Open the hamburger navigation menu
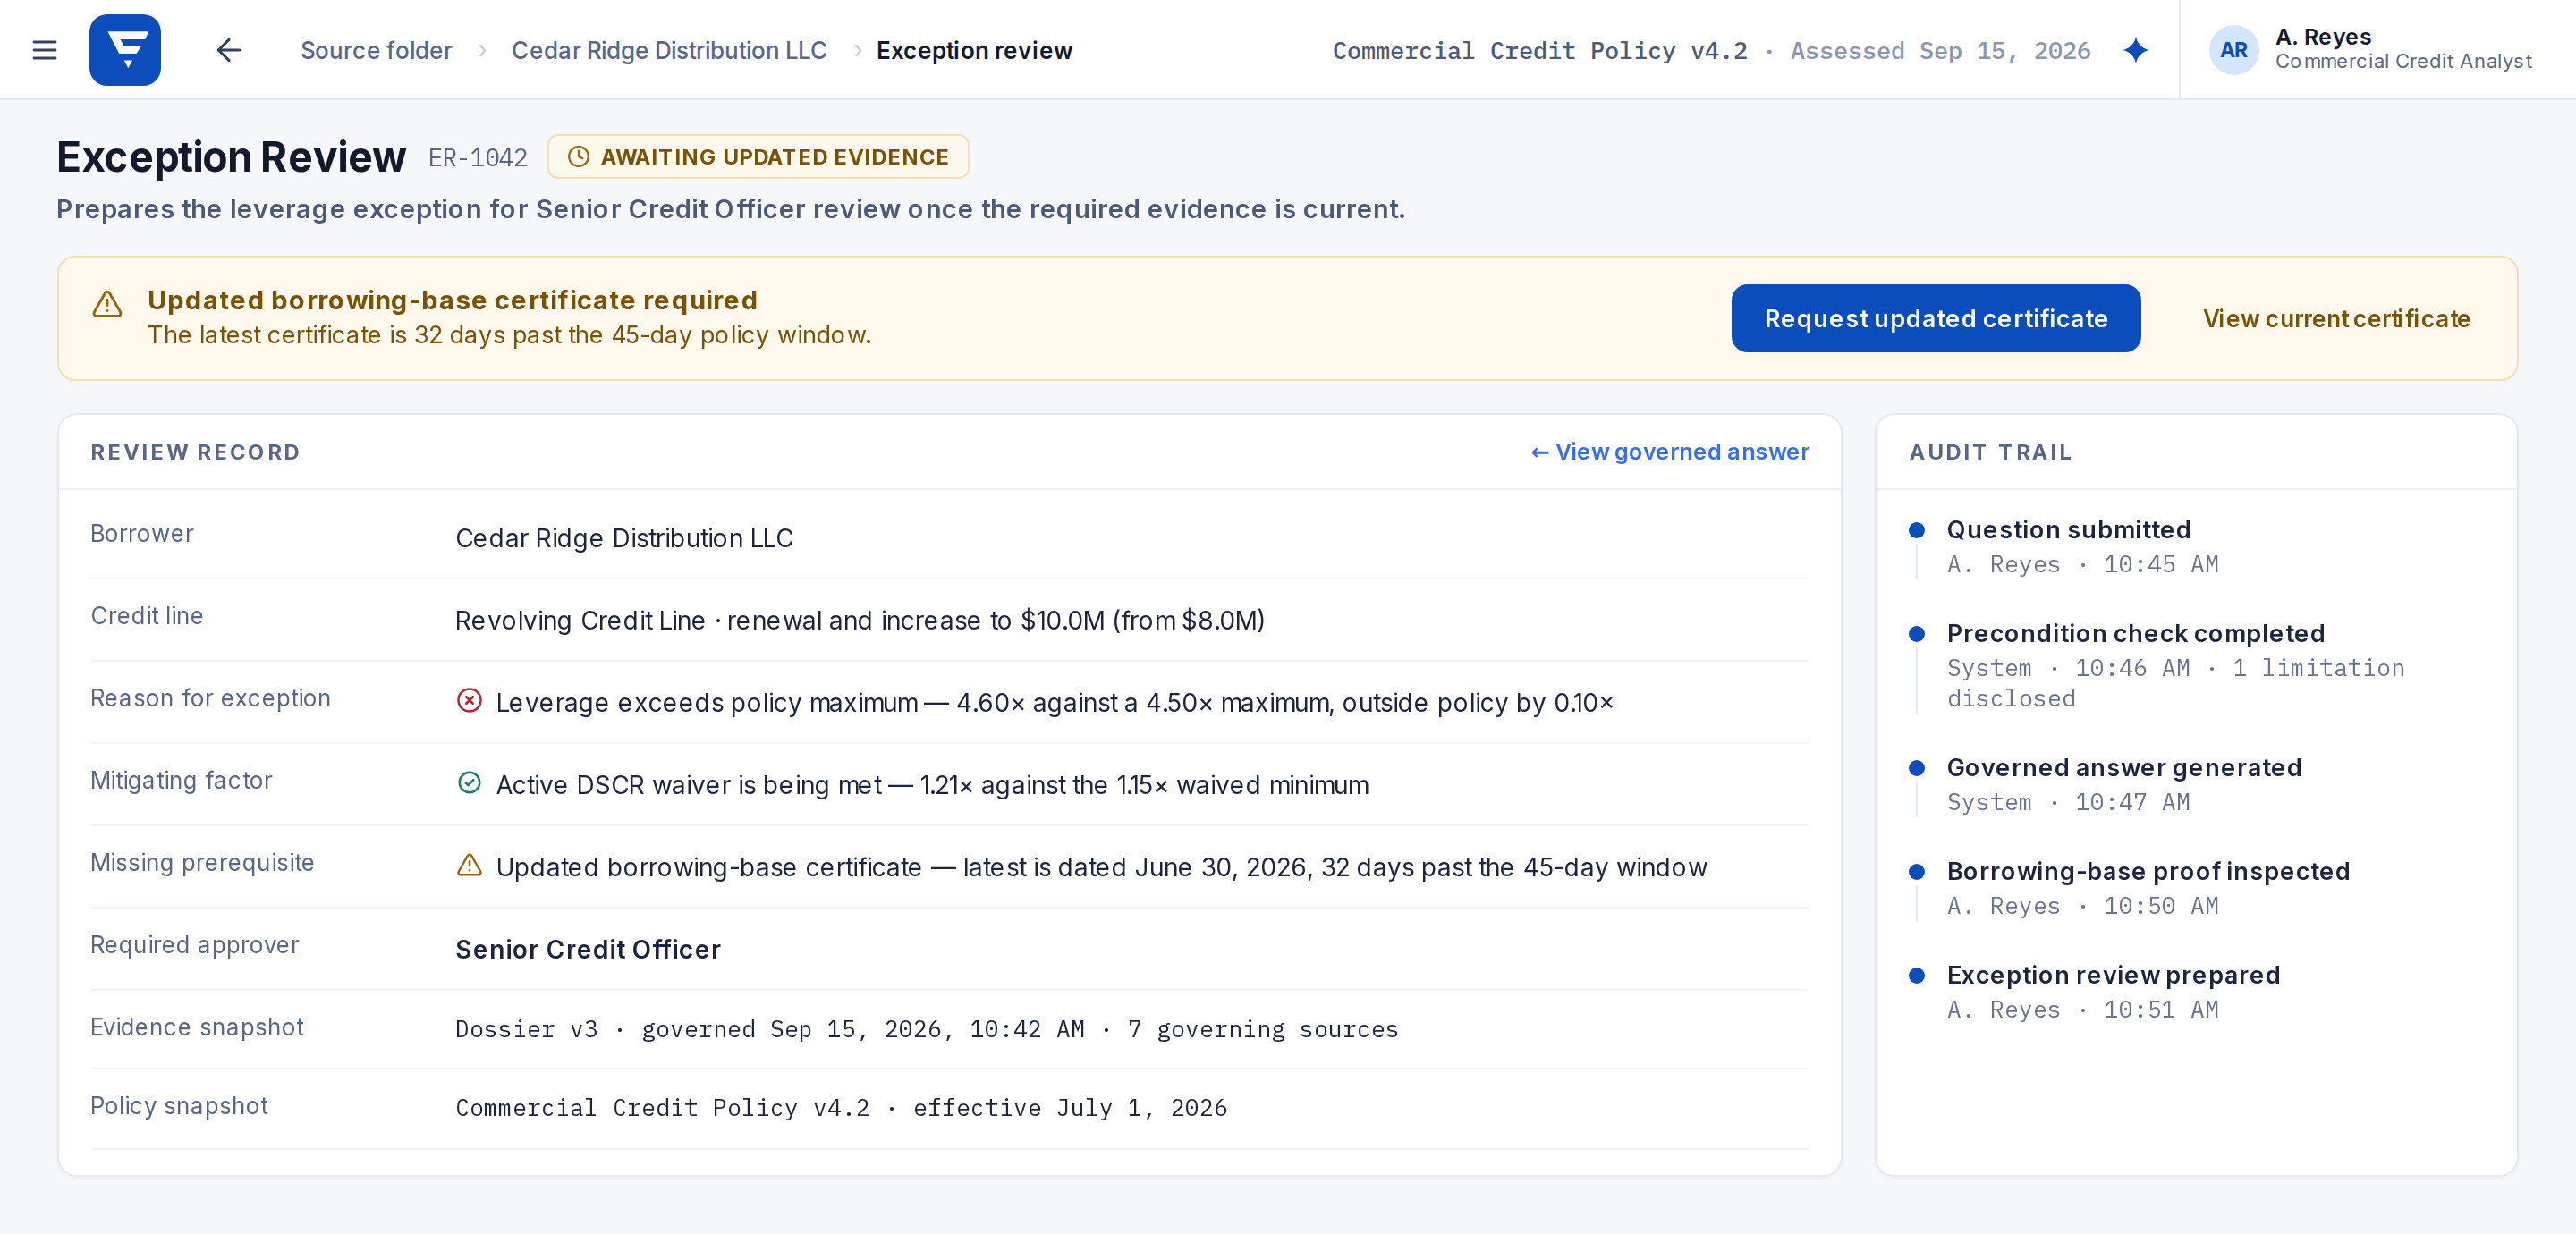2576x1234 pixels. [45, 50]
